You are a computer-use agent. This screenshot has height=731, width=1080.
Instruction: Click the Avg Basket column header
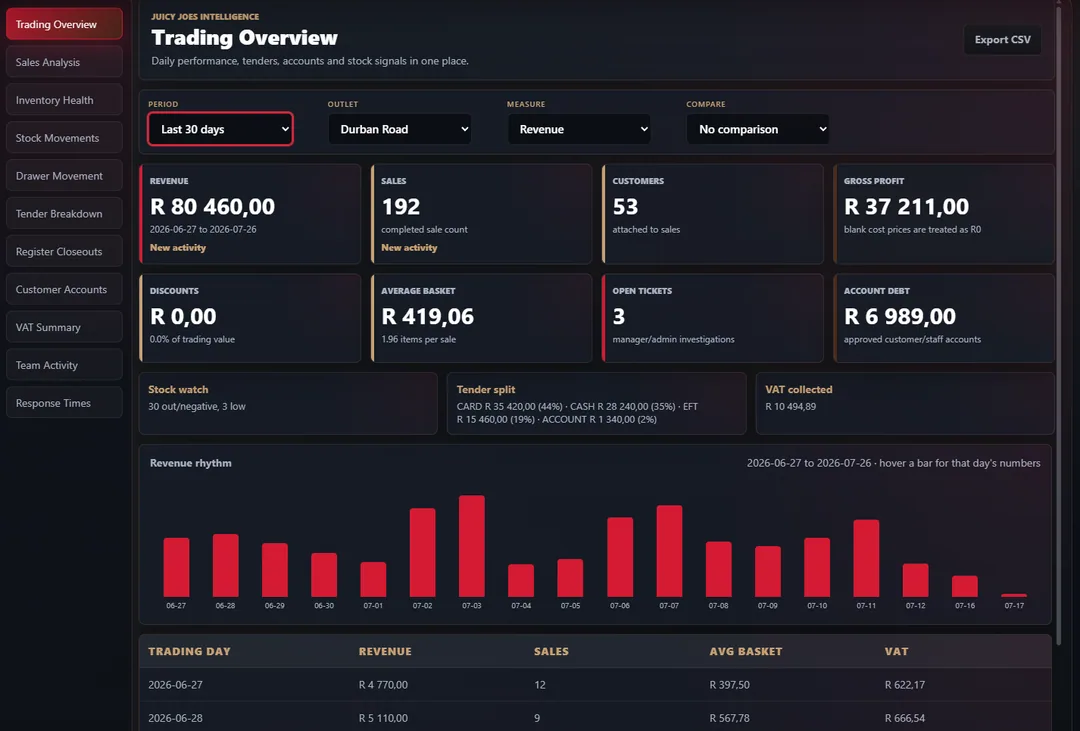coord(746,651)
